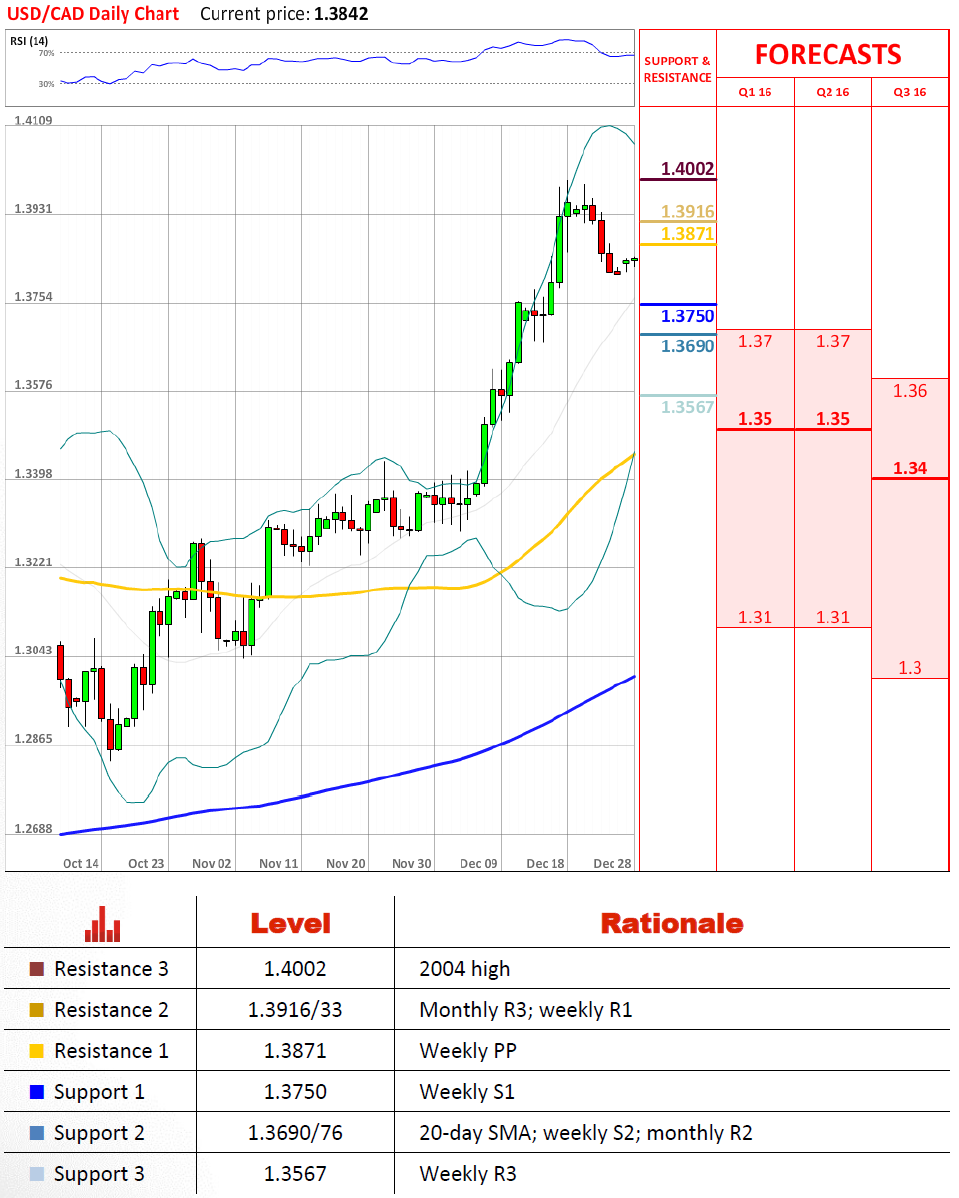Click the Q3 16 bold forecast 1.34

coord(910,468)
